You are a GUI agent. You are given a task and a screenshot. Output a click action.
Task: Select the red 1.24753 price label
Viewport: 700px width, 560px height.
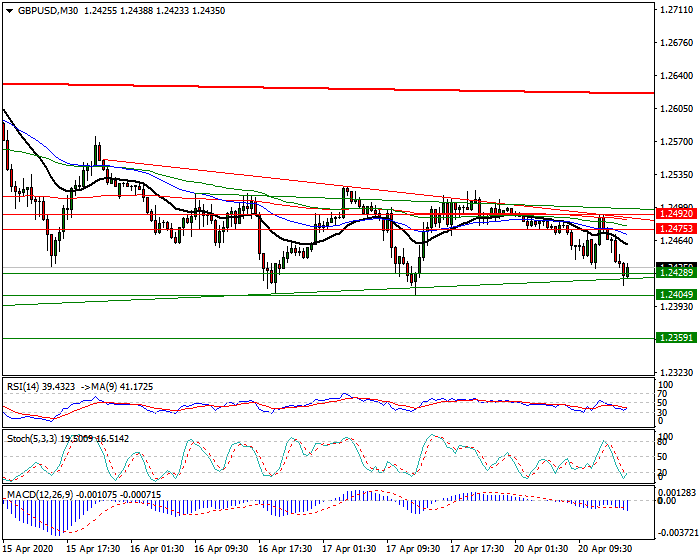point(676,229)
